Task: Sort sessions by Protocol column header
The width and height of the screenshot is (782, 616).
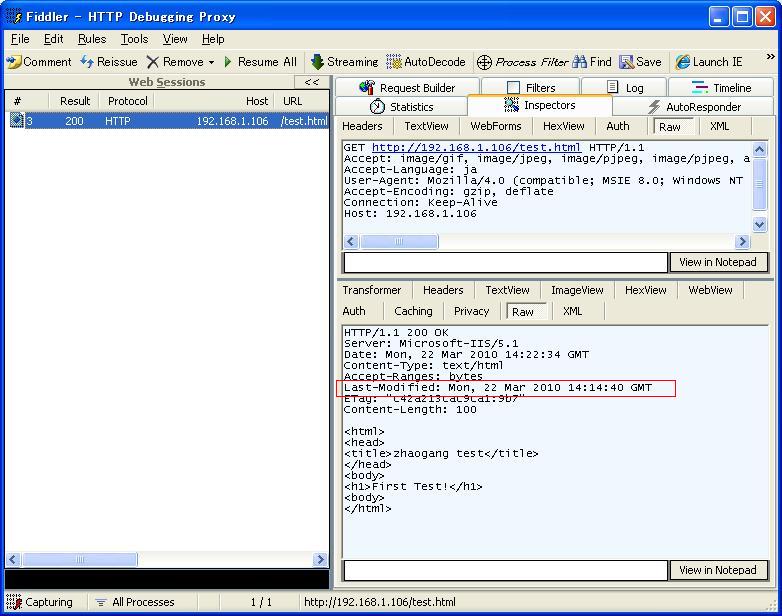Action: click(128, 101)
